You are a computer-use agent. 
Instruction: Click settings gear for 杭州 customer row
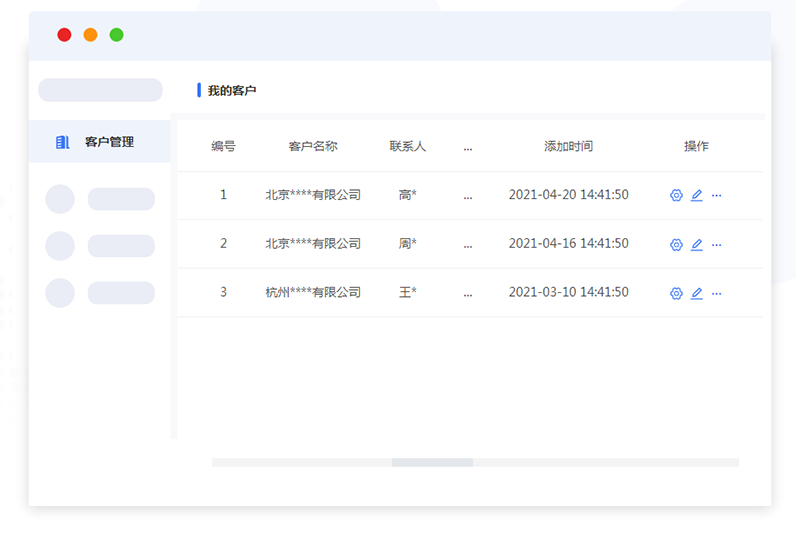click(x=676, y=294)
